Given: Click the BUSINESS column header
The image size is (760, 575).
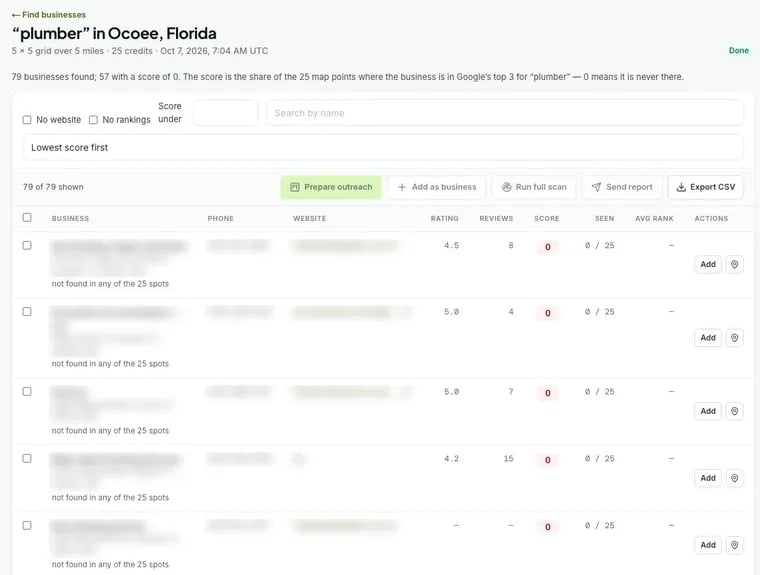Looking at the screenshot, I should click(70, 219).
